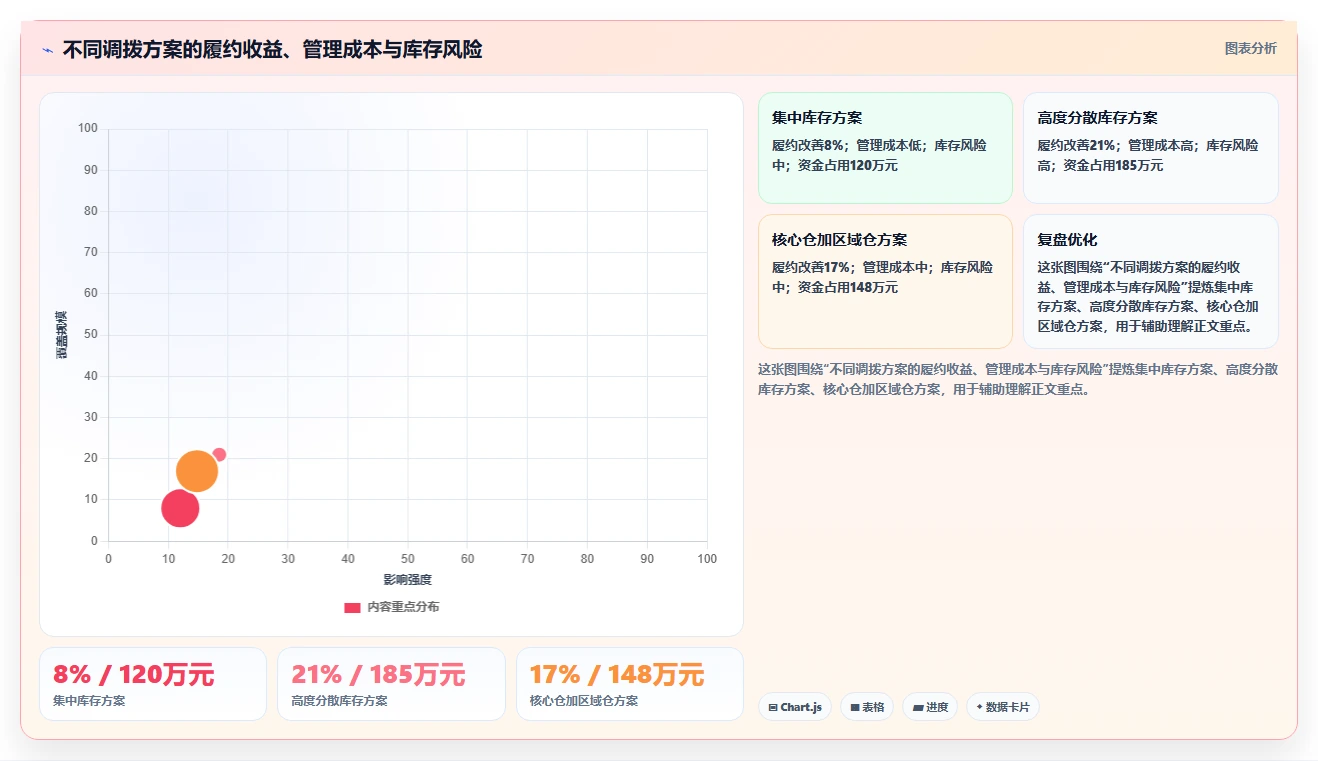Click 核心仓加区域仓方案 label under 17% stat

tap(584, 701)
